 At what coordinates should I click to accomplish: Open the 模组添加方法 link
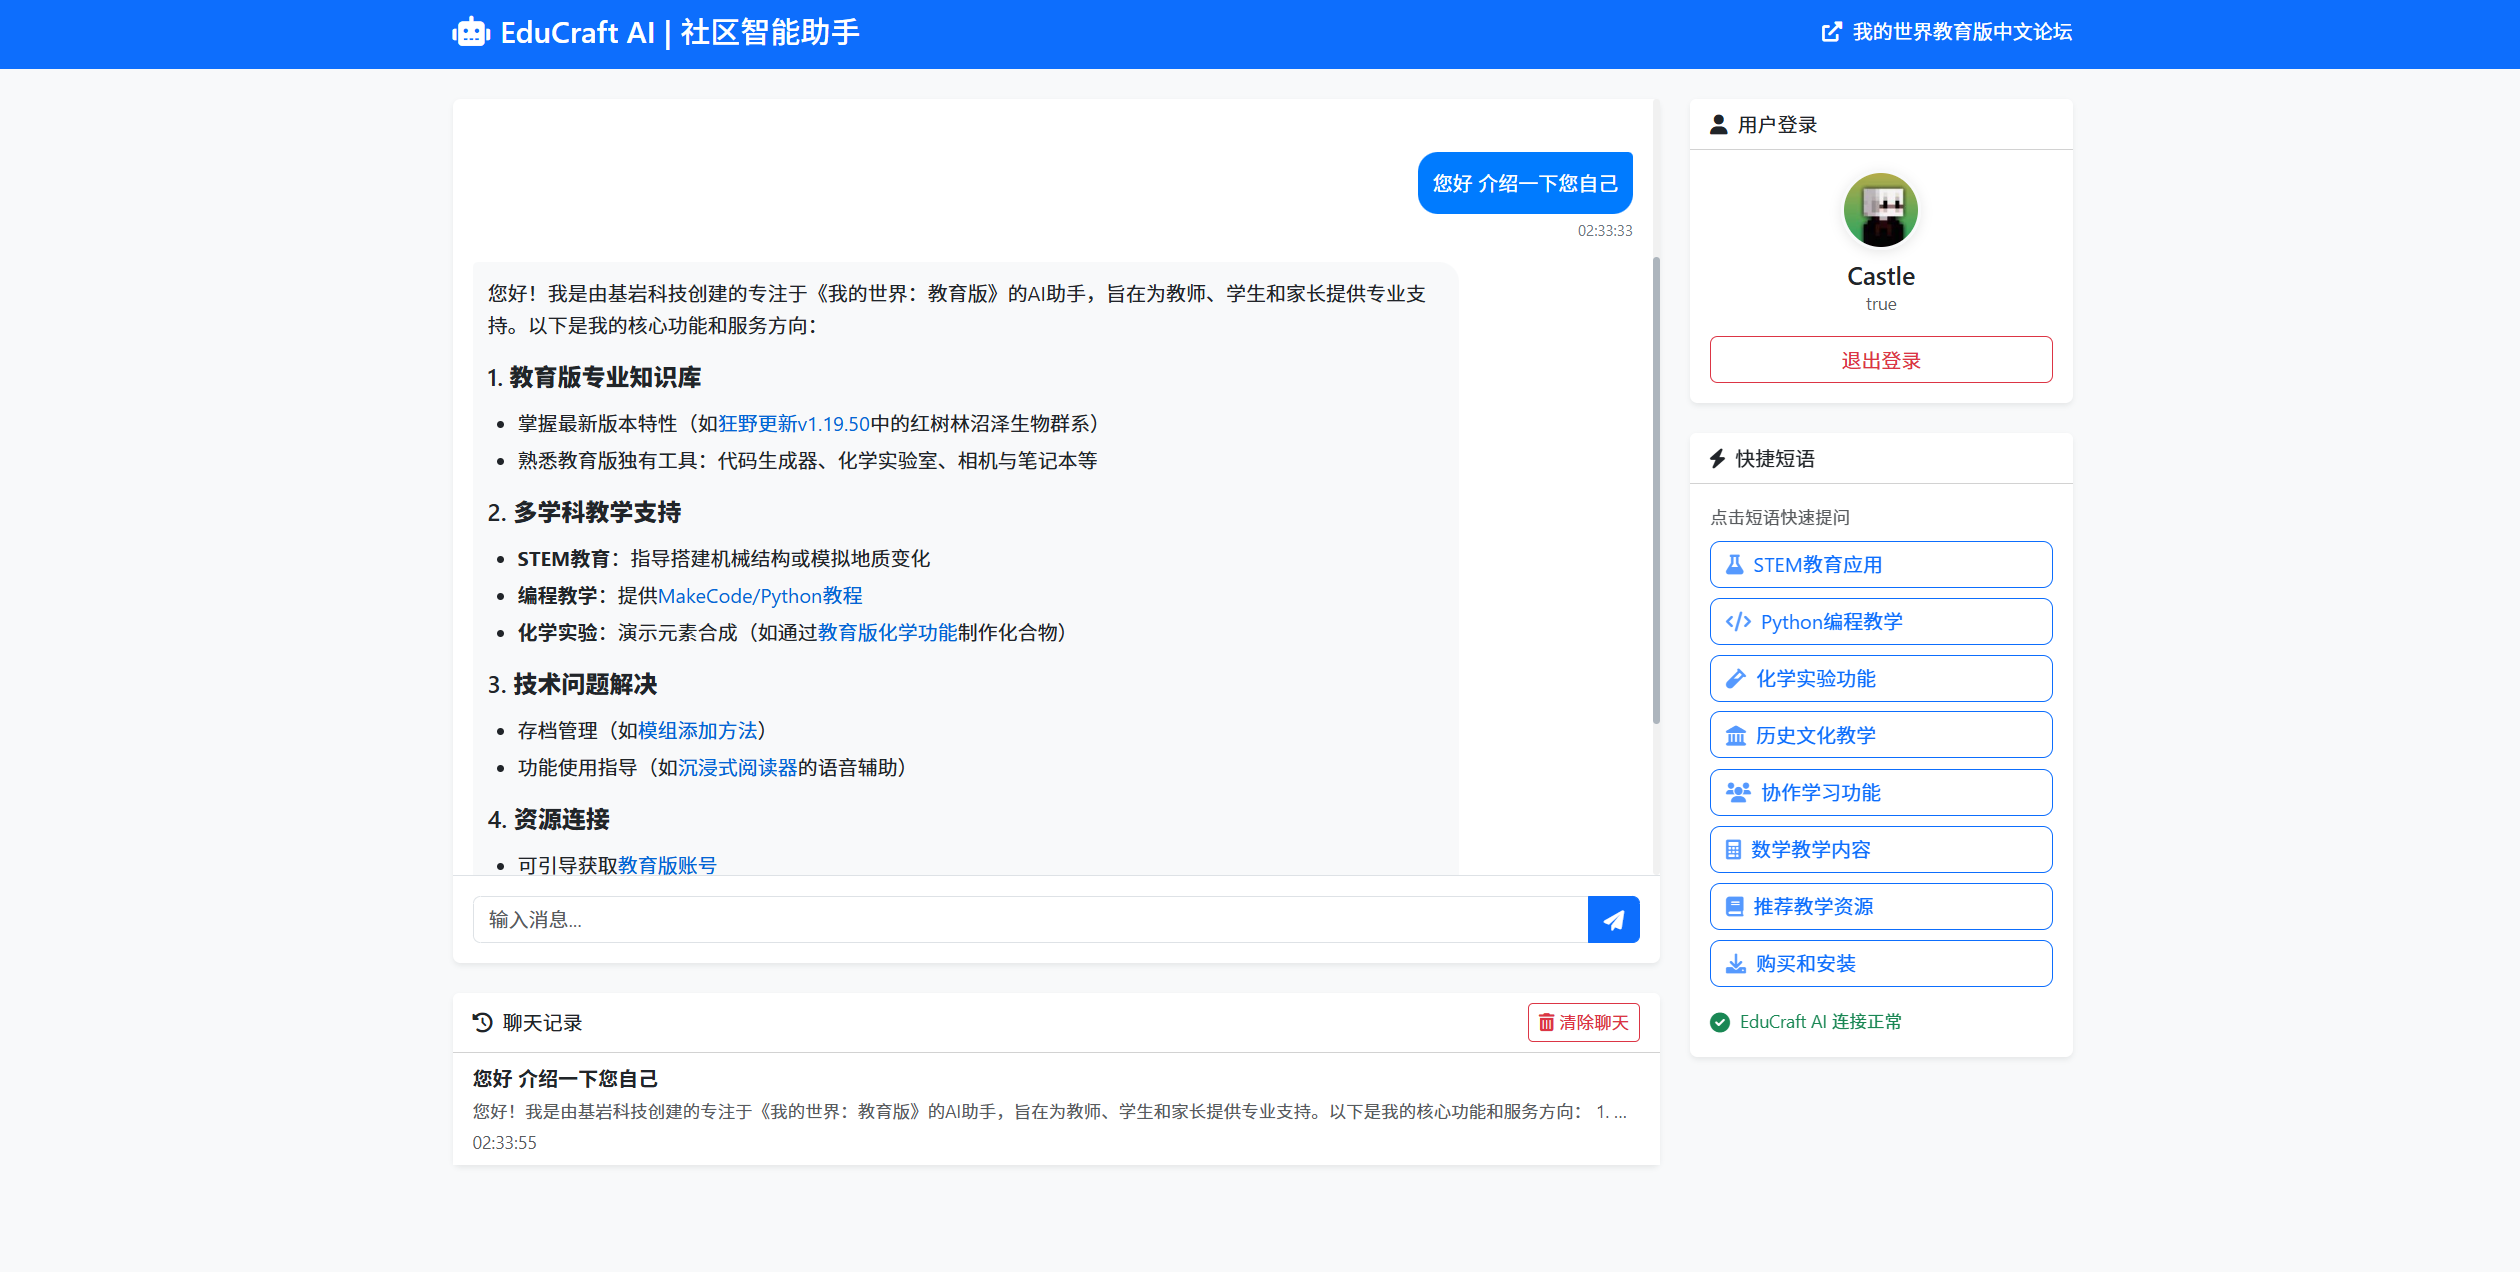click(698, 731)
